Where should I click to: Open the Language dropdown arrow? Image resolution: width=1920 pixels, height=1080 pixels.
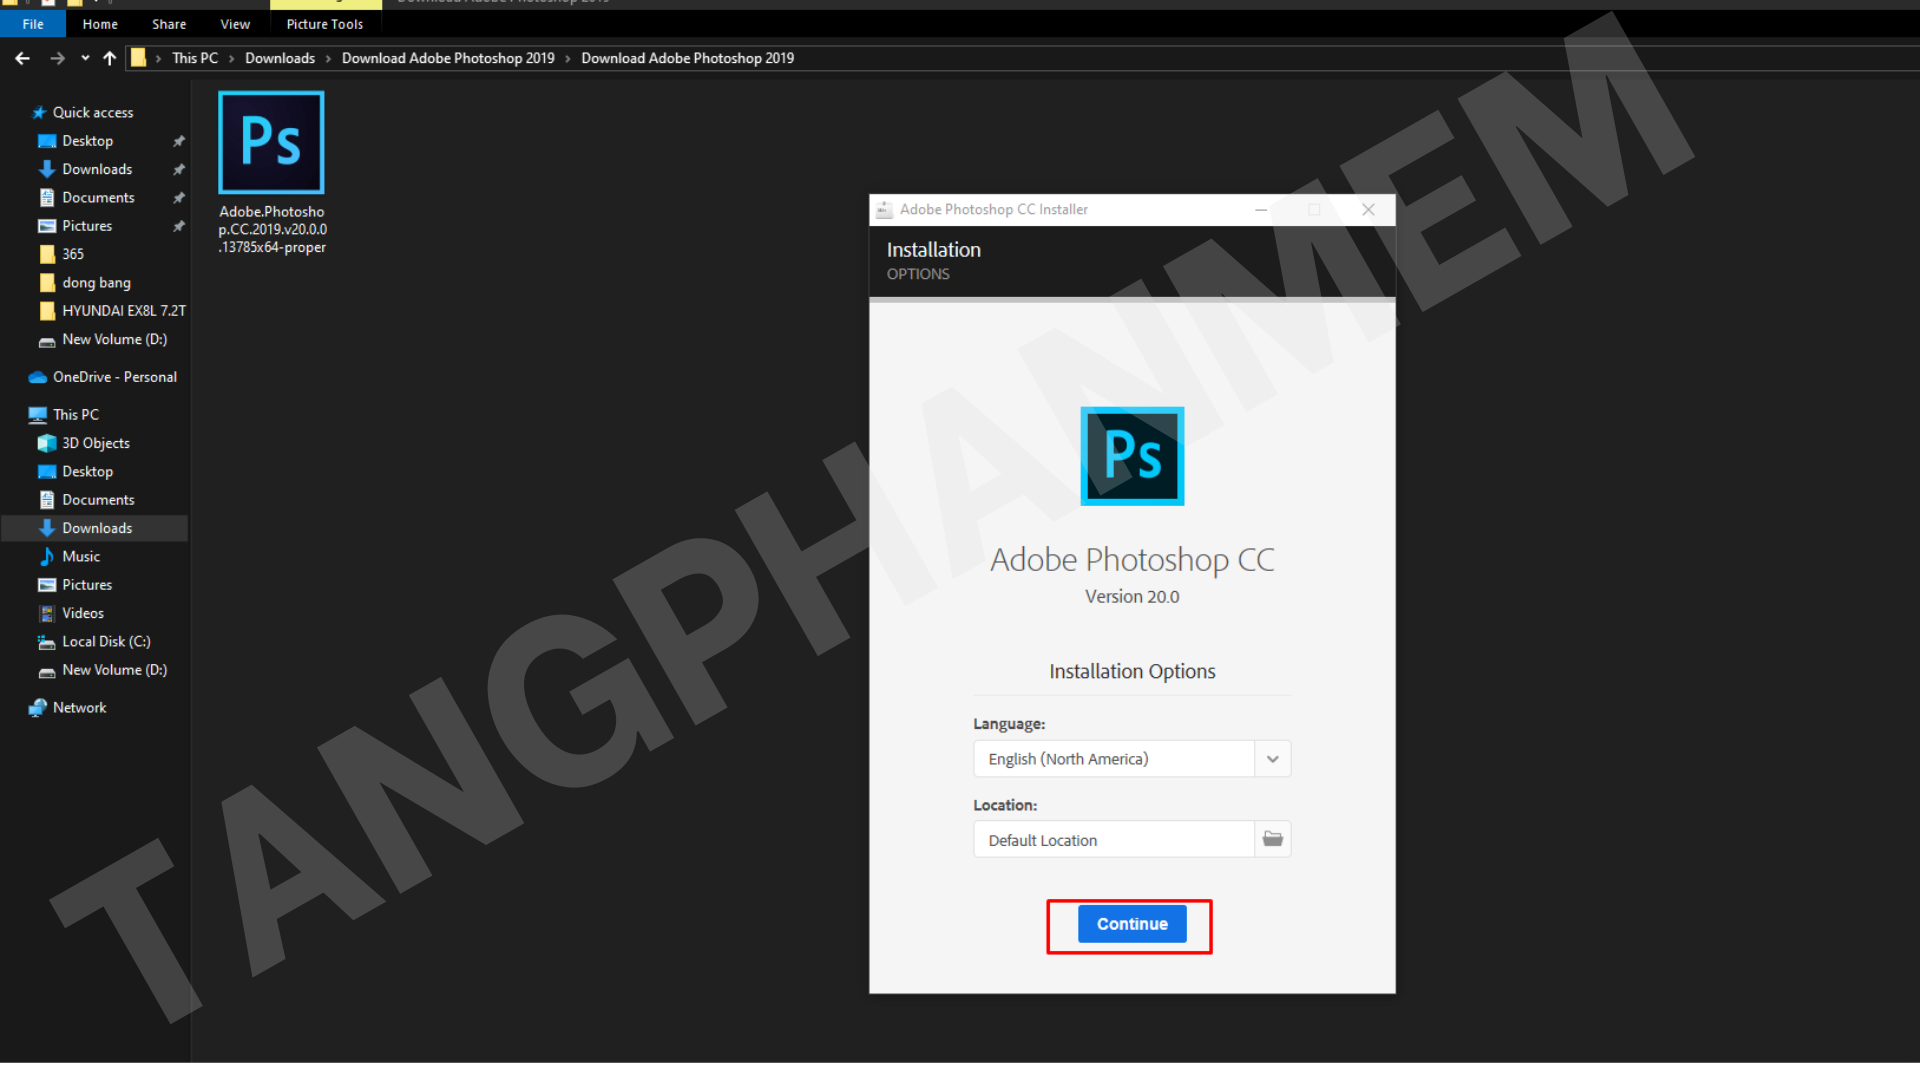(x=1272, y=759)
